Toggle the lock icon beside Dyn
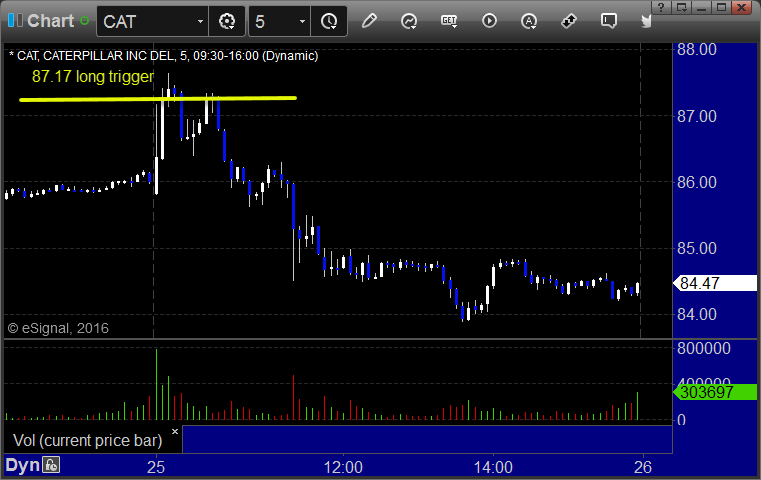This screenshot has height=480, width=761. pyautogui.click(x=50, y=465)
